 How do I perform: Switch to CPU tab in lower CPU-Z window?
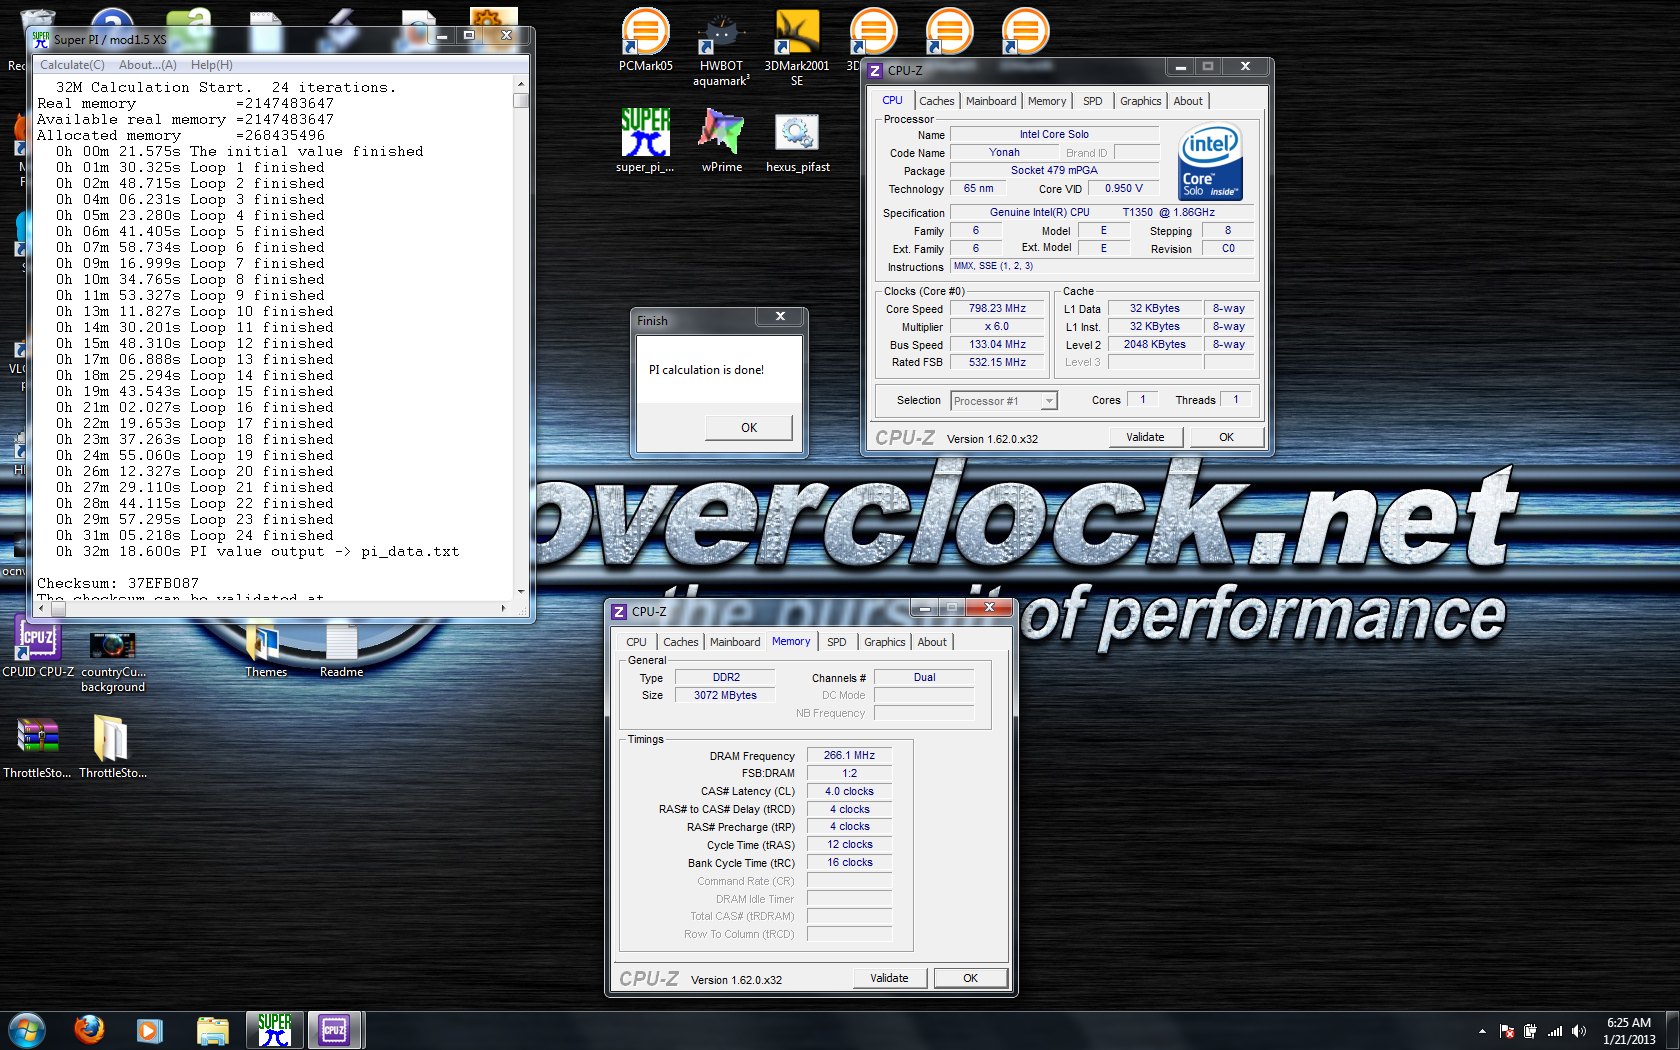click(636, 642)
